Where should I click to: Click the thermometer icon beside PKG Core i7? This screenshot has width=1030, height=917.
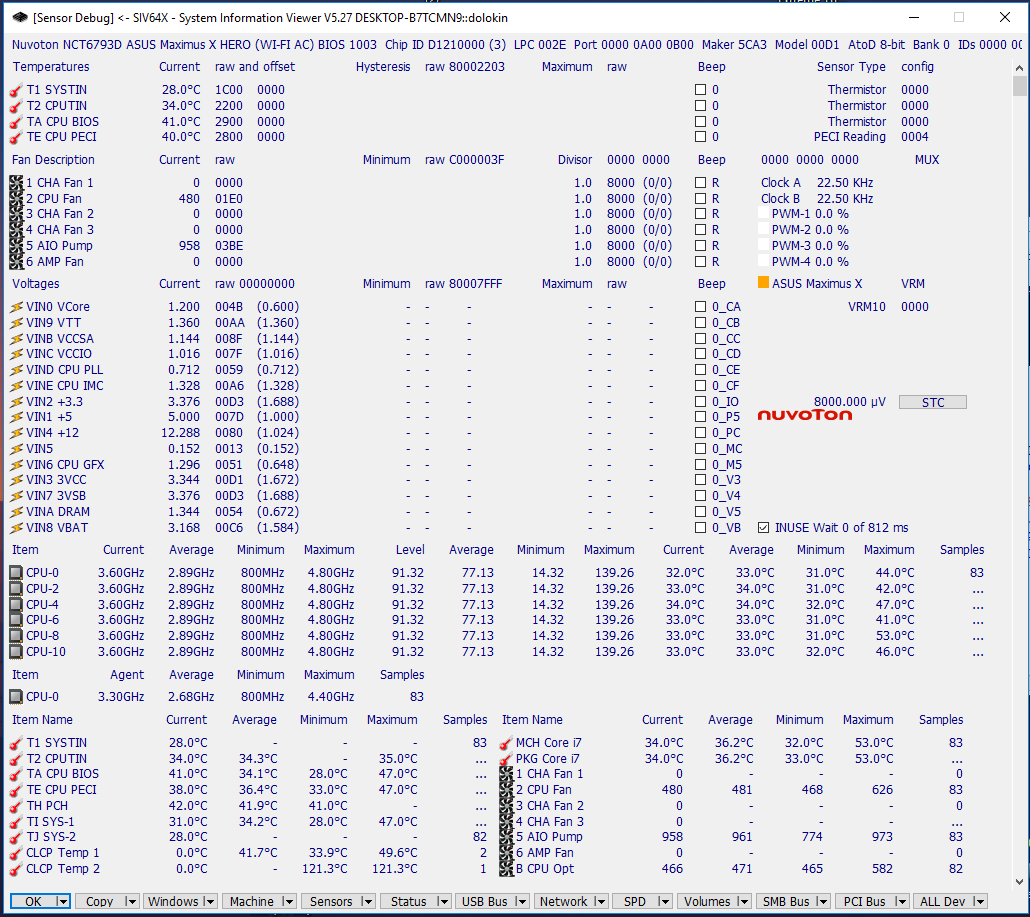[x=506, y=759]
